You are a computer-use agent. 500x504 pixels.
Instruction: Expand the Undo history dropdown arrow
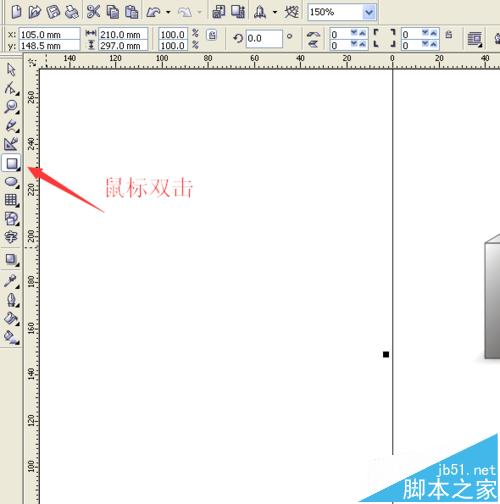pyautogui.click(x=168, y=12)
